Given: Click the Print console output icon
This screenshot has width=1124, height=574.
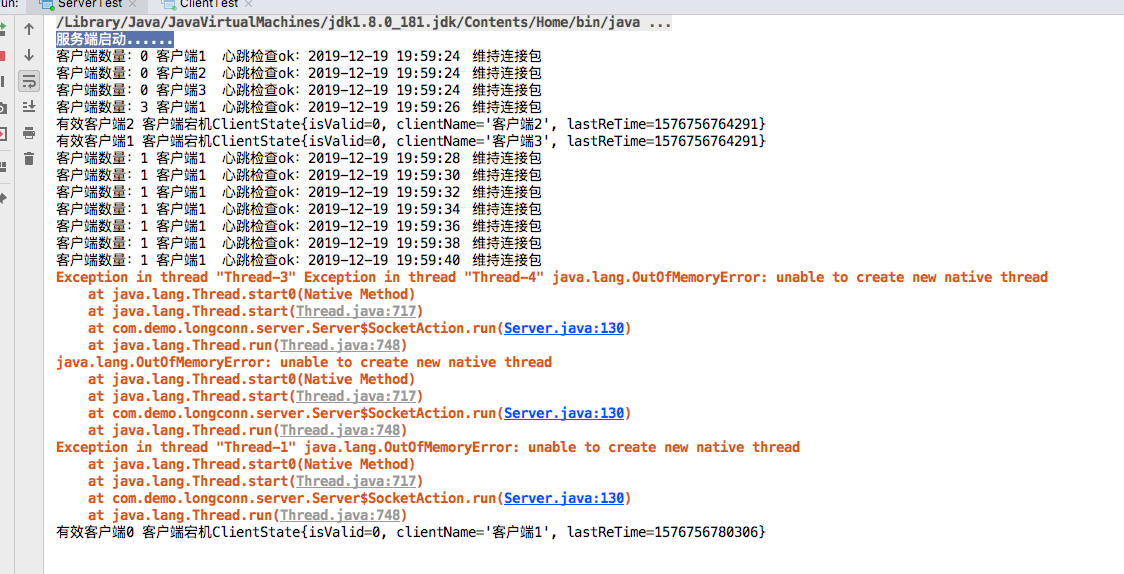Looking at the screenshot, I should (x=29, y=133).
